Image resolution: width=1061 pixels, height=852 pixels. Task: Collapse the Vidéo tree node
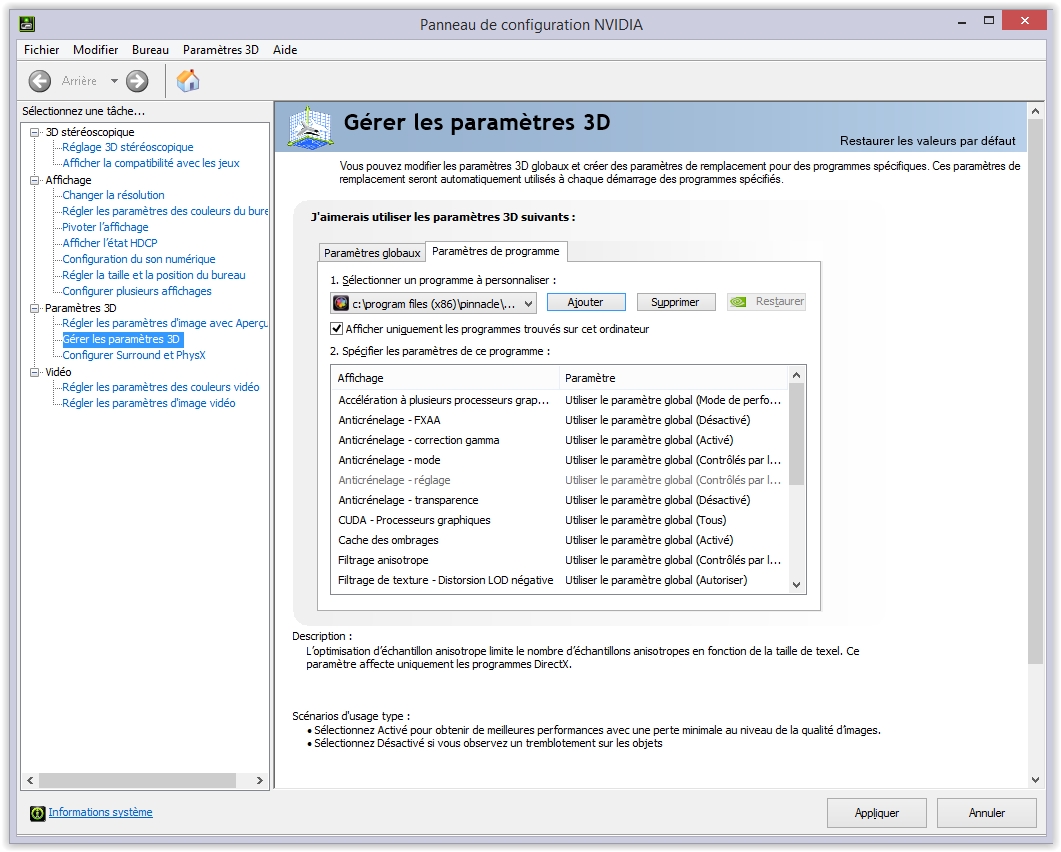(35, 372)
